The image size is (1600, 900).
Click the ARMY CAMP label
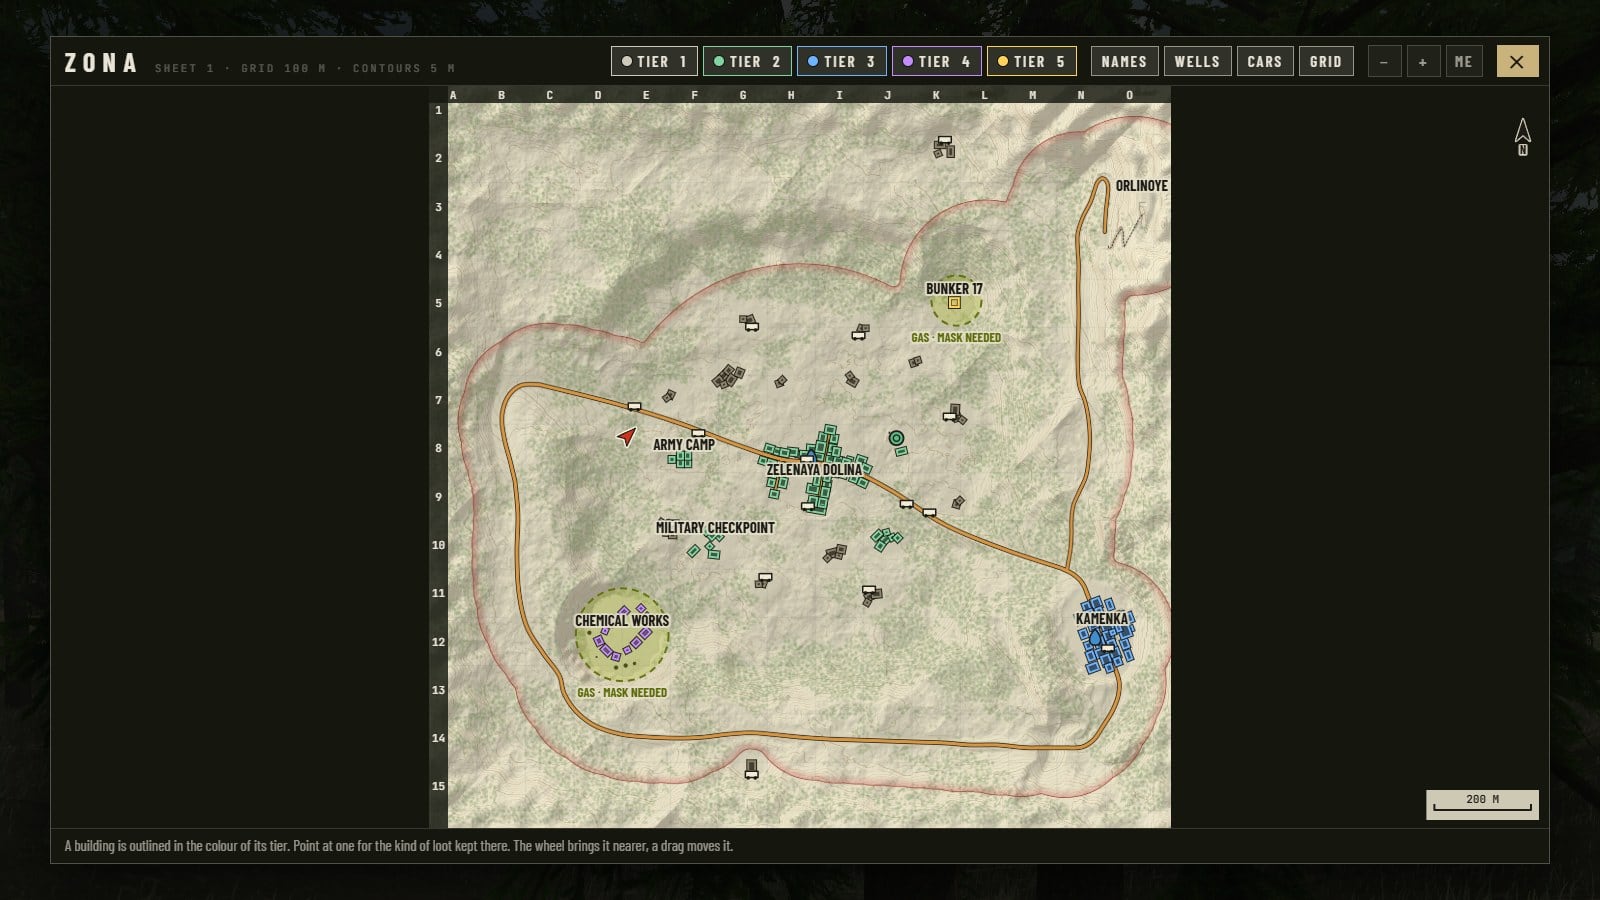(684, 445)
